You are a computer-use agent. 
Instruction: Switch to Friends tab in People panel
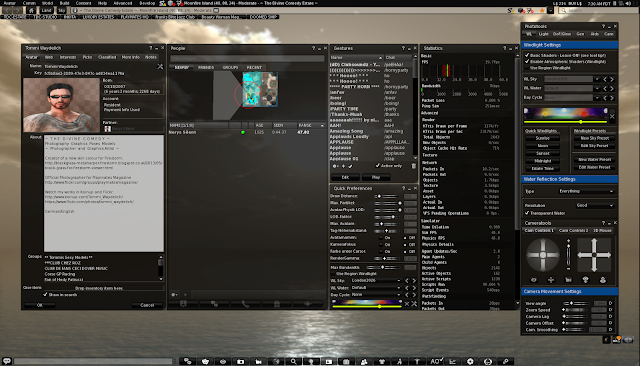(206, 67)
